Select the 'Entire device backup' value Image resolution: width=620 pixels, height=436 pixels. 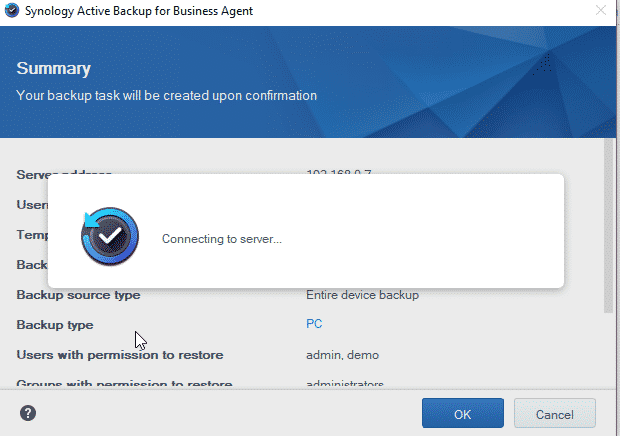362,295
